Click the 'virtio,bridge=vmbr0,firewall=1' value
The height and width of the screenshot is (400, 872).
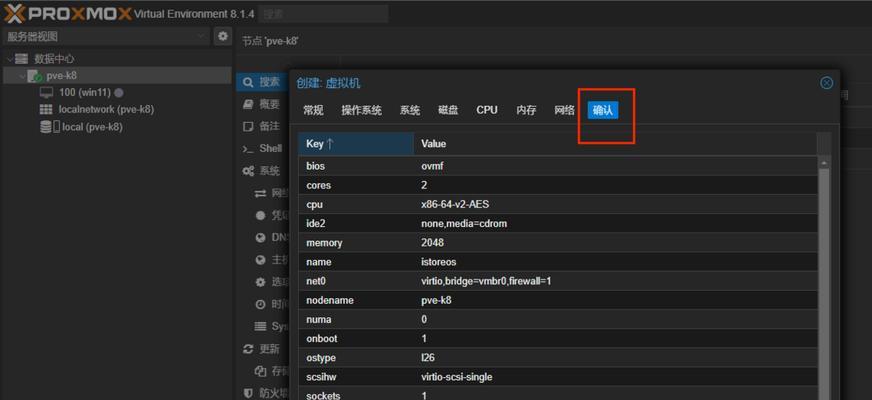pos(486,282)
